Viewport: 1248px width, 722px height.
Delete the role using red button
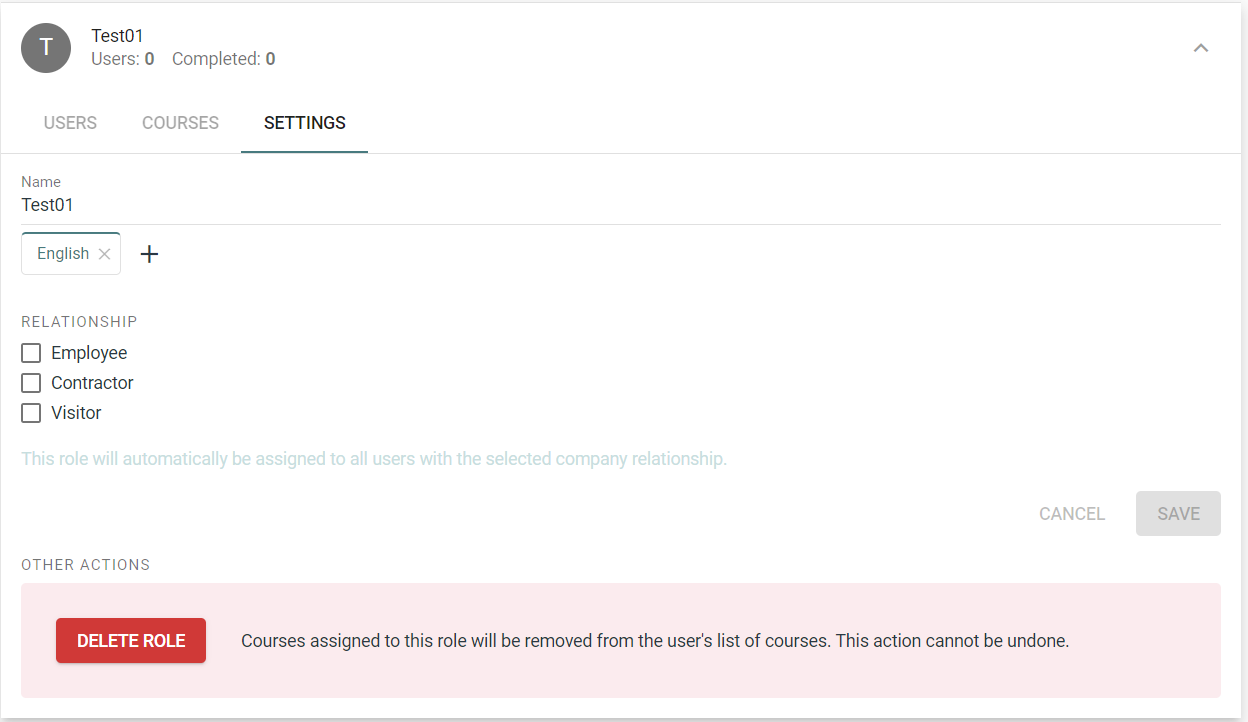[x=131, y=641]
